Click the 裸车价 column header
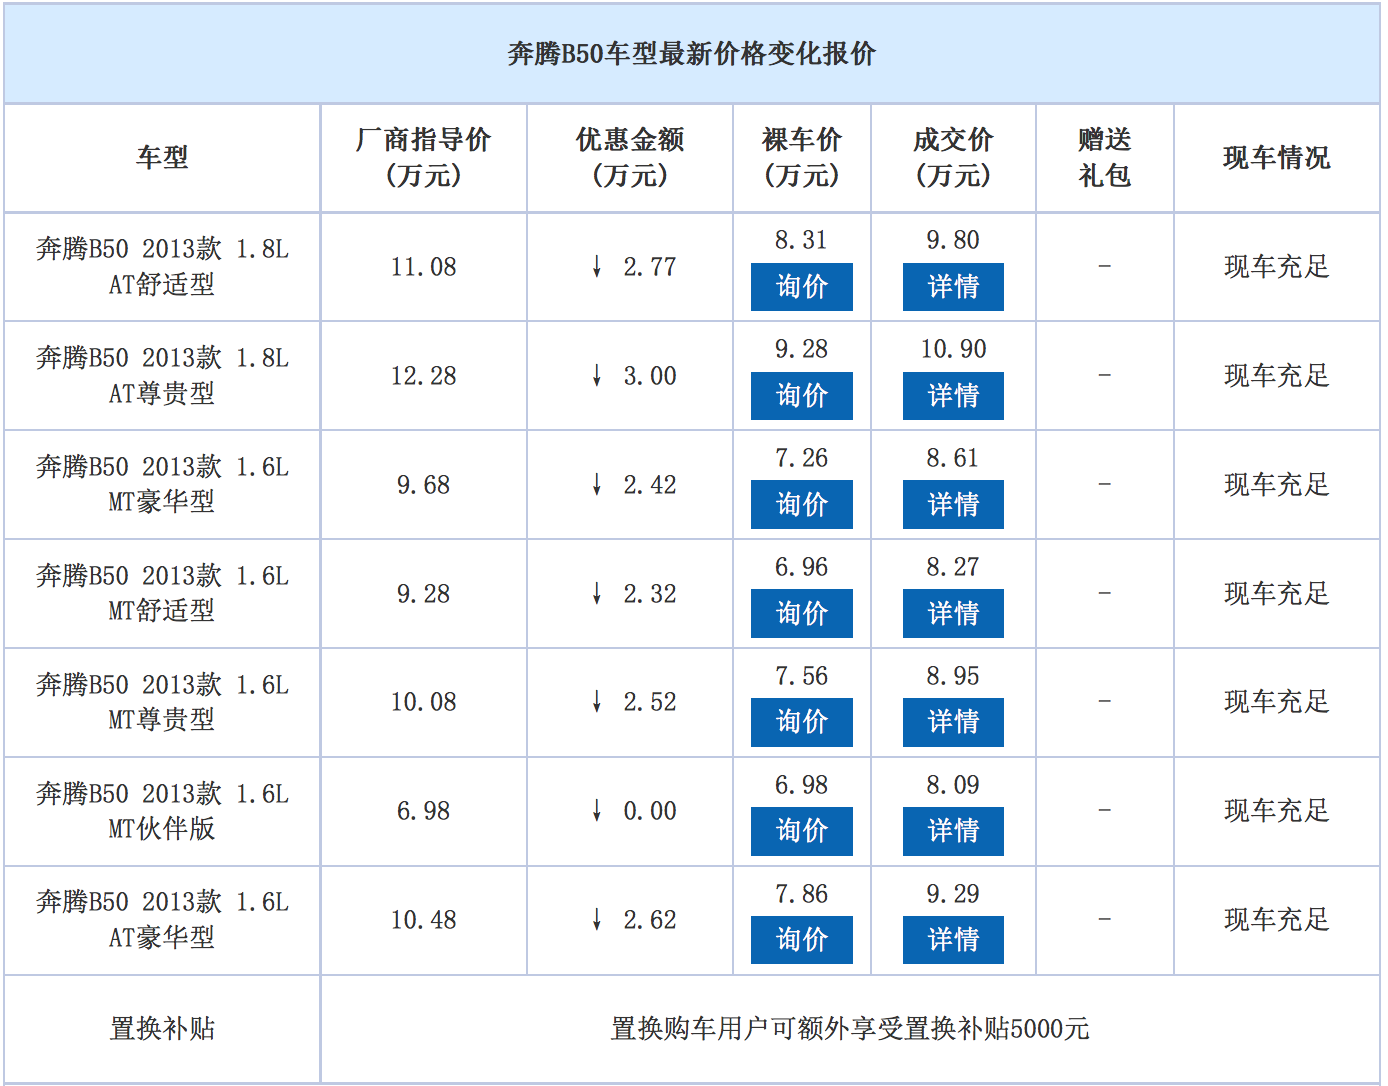Image resolution: width=1388 pixels, height=1086 pixels. (801, 158)
